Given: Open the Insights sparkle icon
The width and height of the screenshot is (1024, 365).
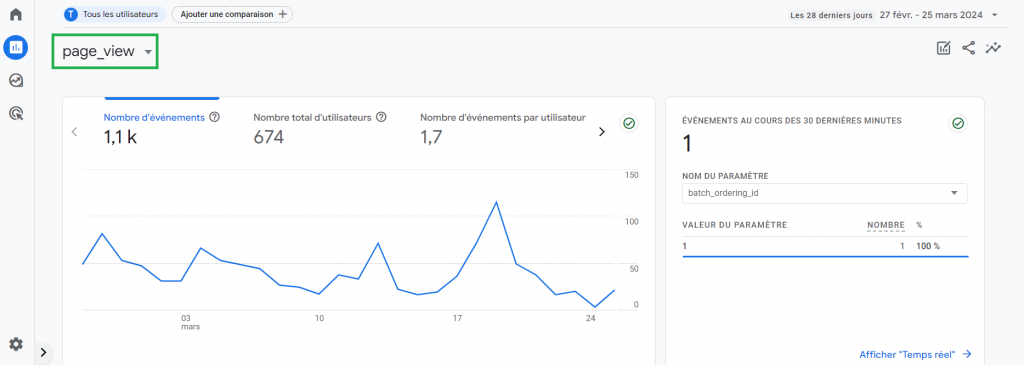Looking at the screenshot, I should click(993, 48).
